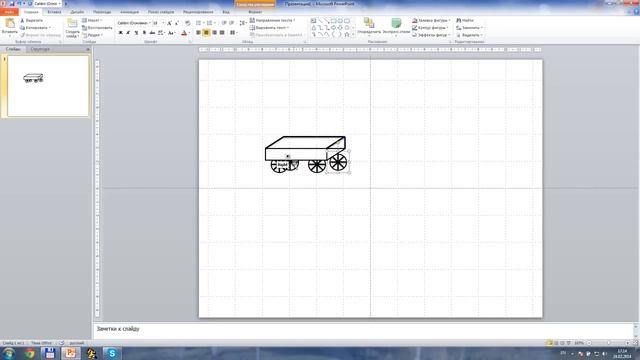This screenshot has width=640, height=360.
Task: Open the character spacing dropdown
Action: [x=161, y=33]
